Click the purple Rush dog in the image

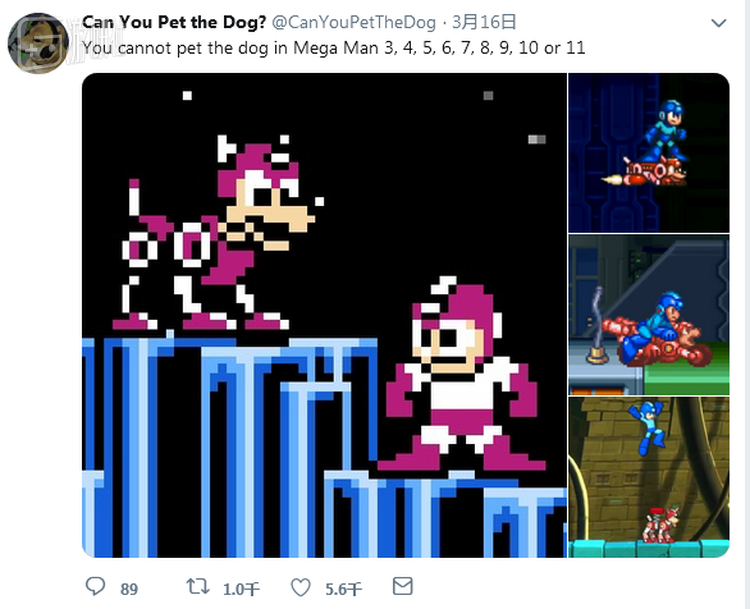(218, 233)
